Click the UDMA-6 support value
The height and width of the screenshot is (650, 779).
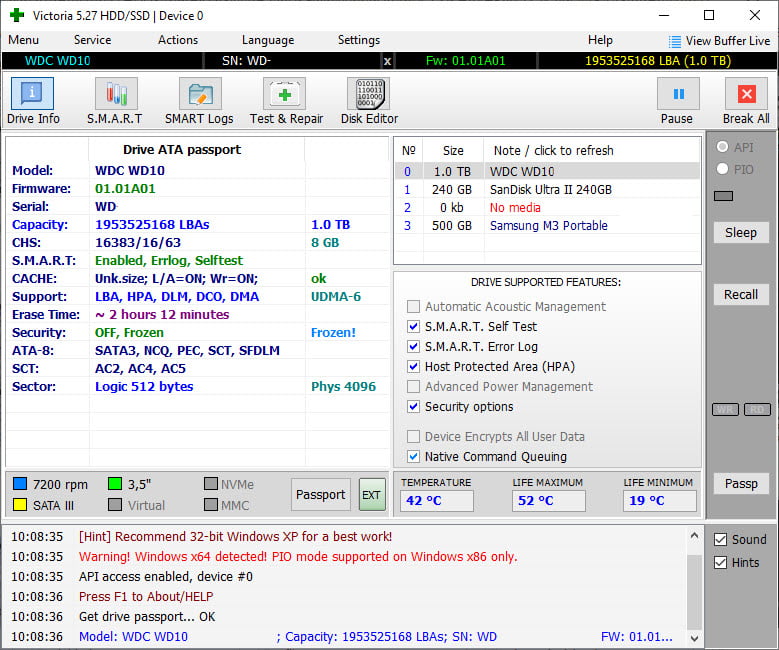pyautogui.click(x=336, y=297)
